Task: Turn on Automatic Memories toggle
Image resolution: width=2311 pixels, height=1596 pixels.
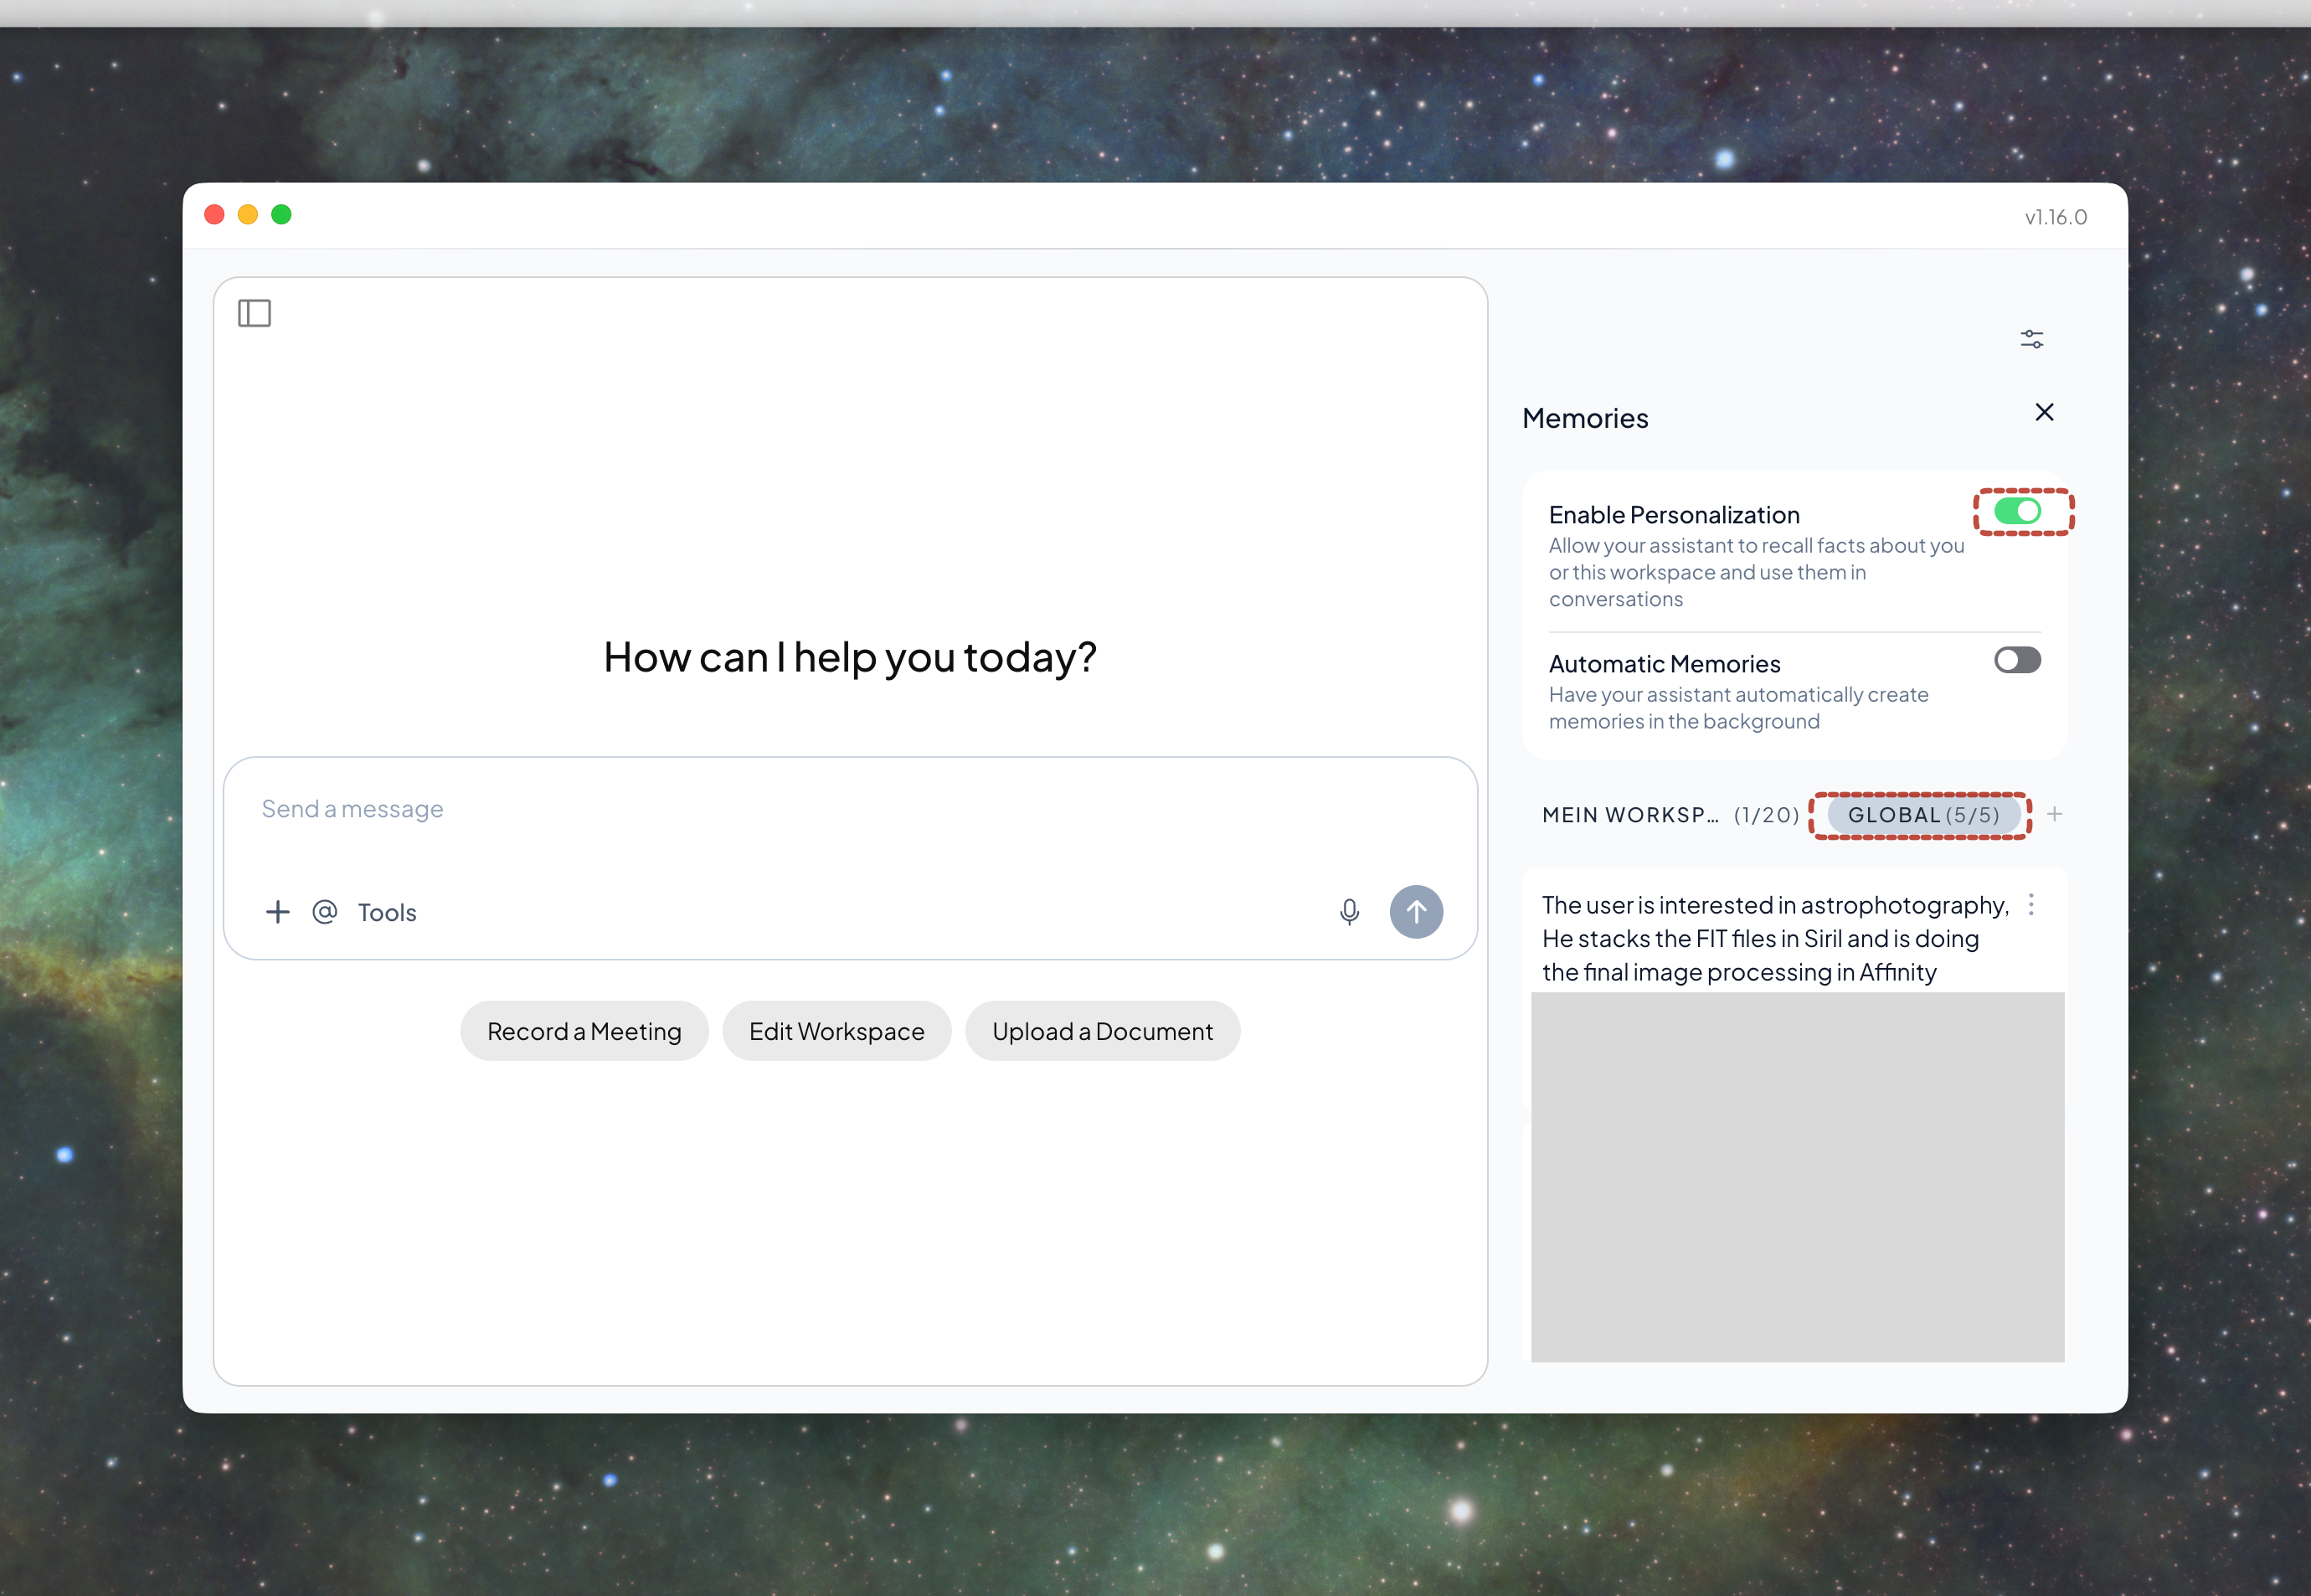Action: tap(2017, 660)
